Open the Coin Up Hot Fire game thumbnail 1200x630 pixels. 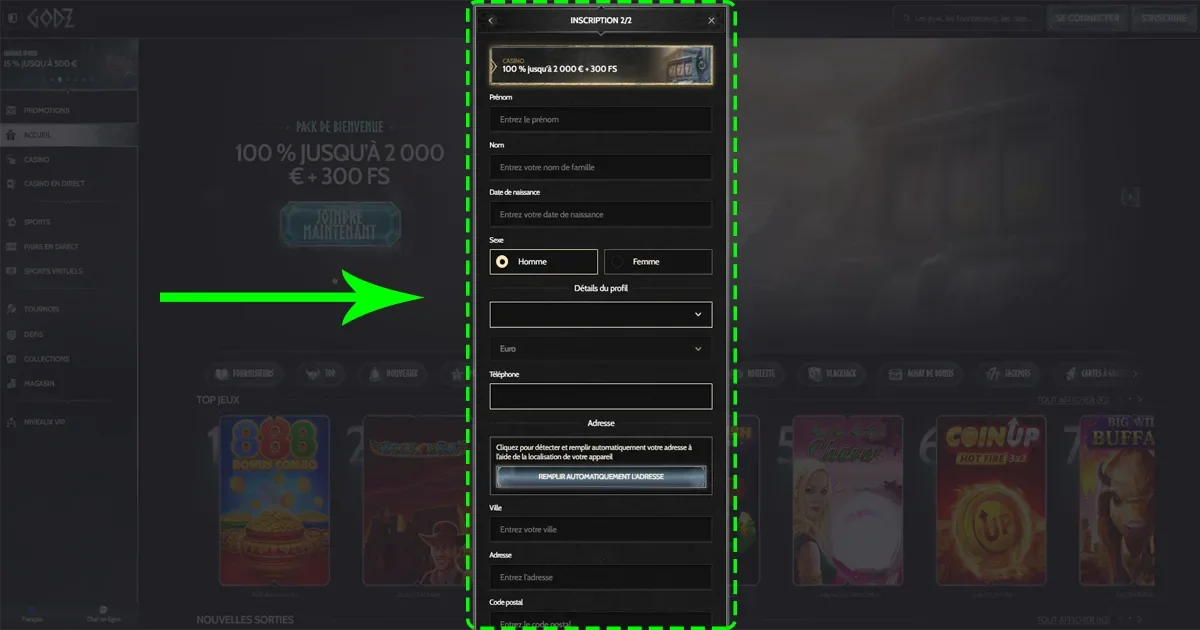pos(990,502)
